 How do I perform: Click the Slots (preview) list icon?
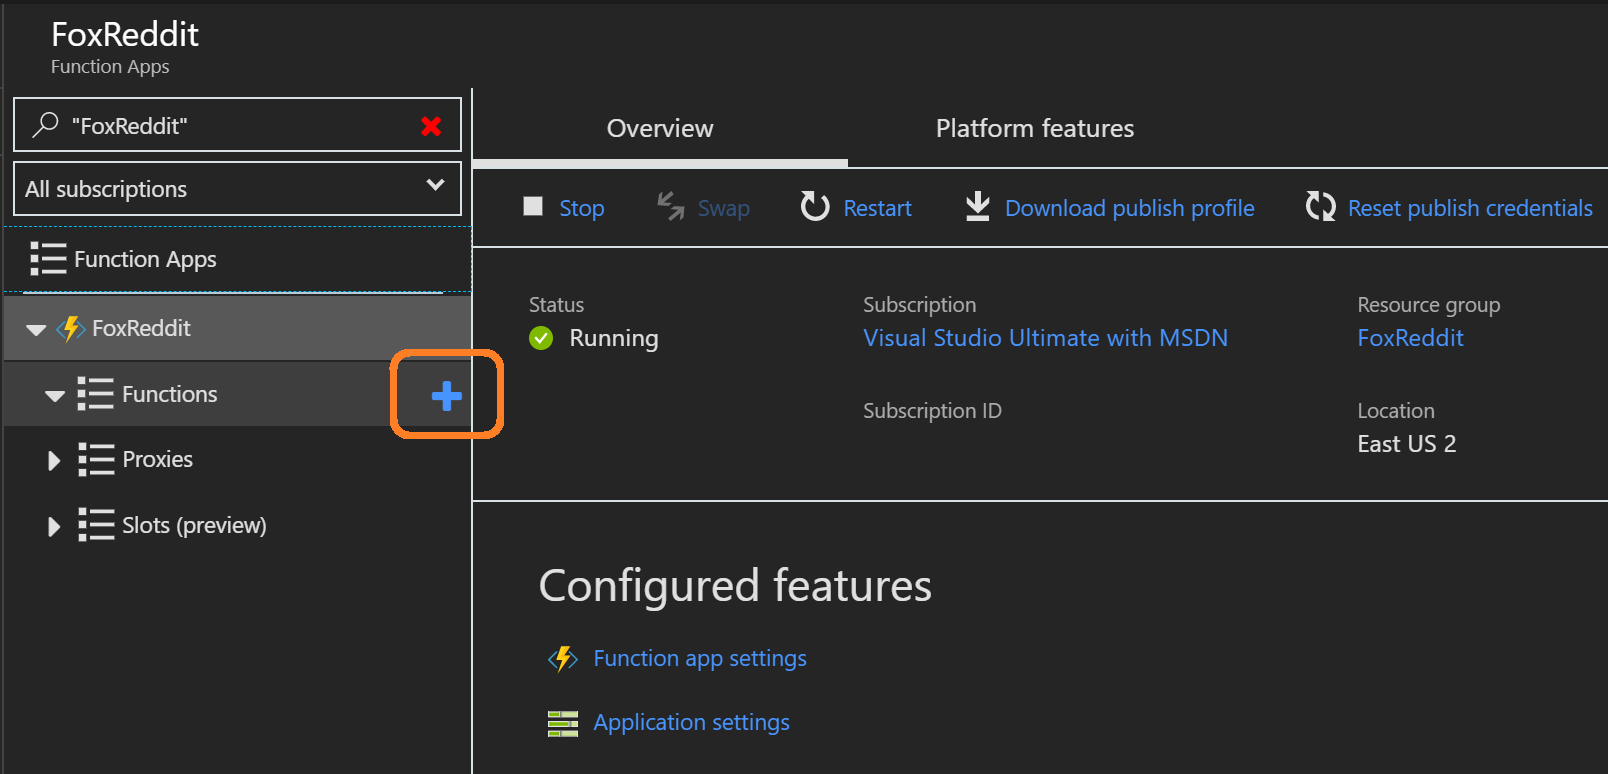96,525
